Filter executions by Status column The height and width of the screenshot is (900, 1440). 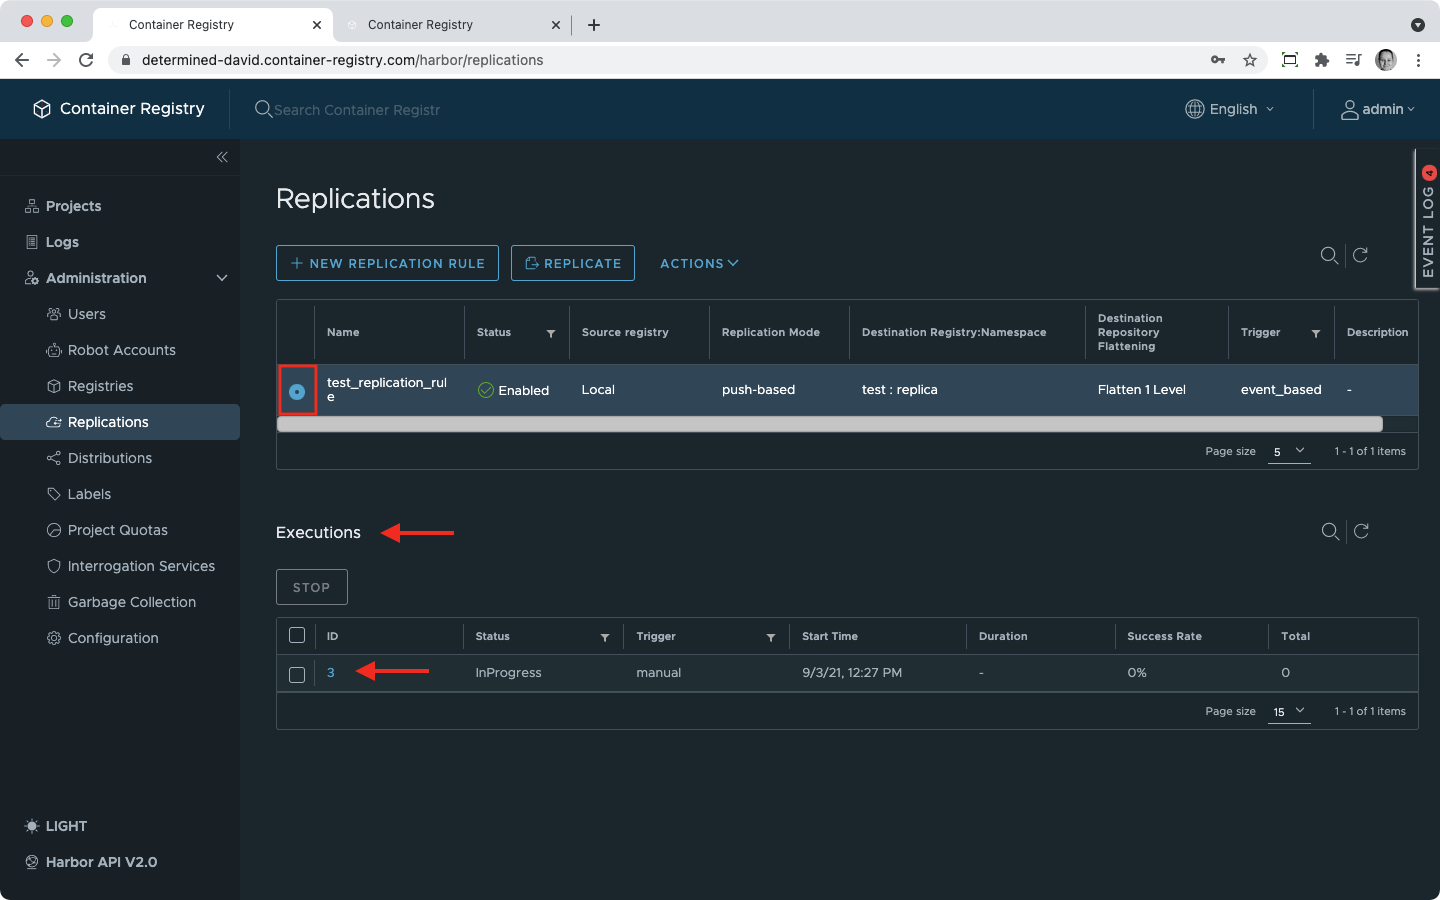[605, 637]
